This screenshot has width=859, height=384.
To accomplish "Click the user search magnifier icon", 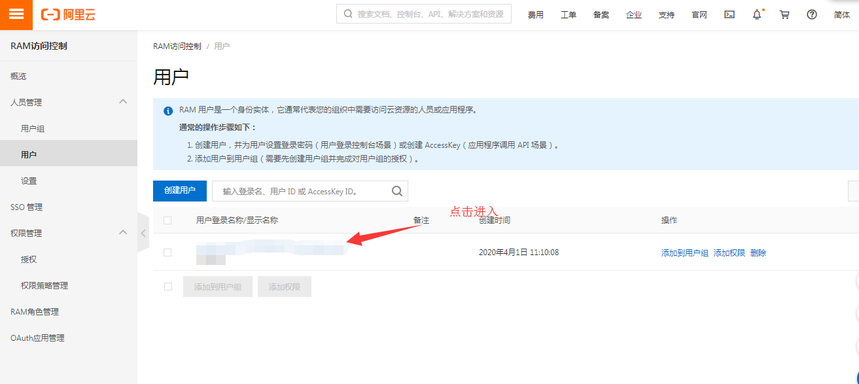I will 397,191.
